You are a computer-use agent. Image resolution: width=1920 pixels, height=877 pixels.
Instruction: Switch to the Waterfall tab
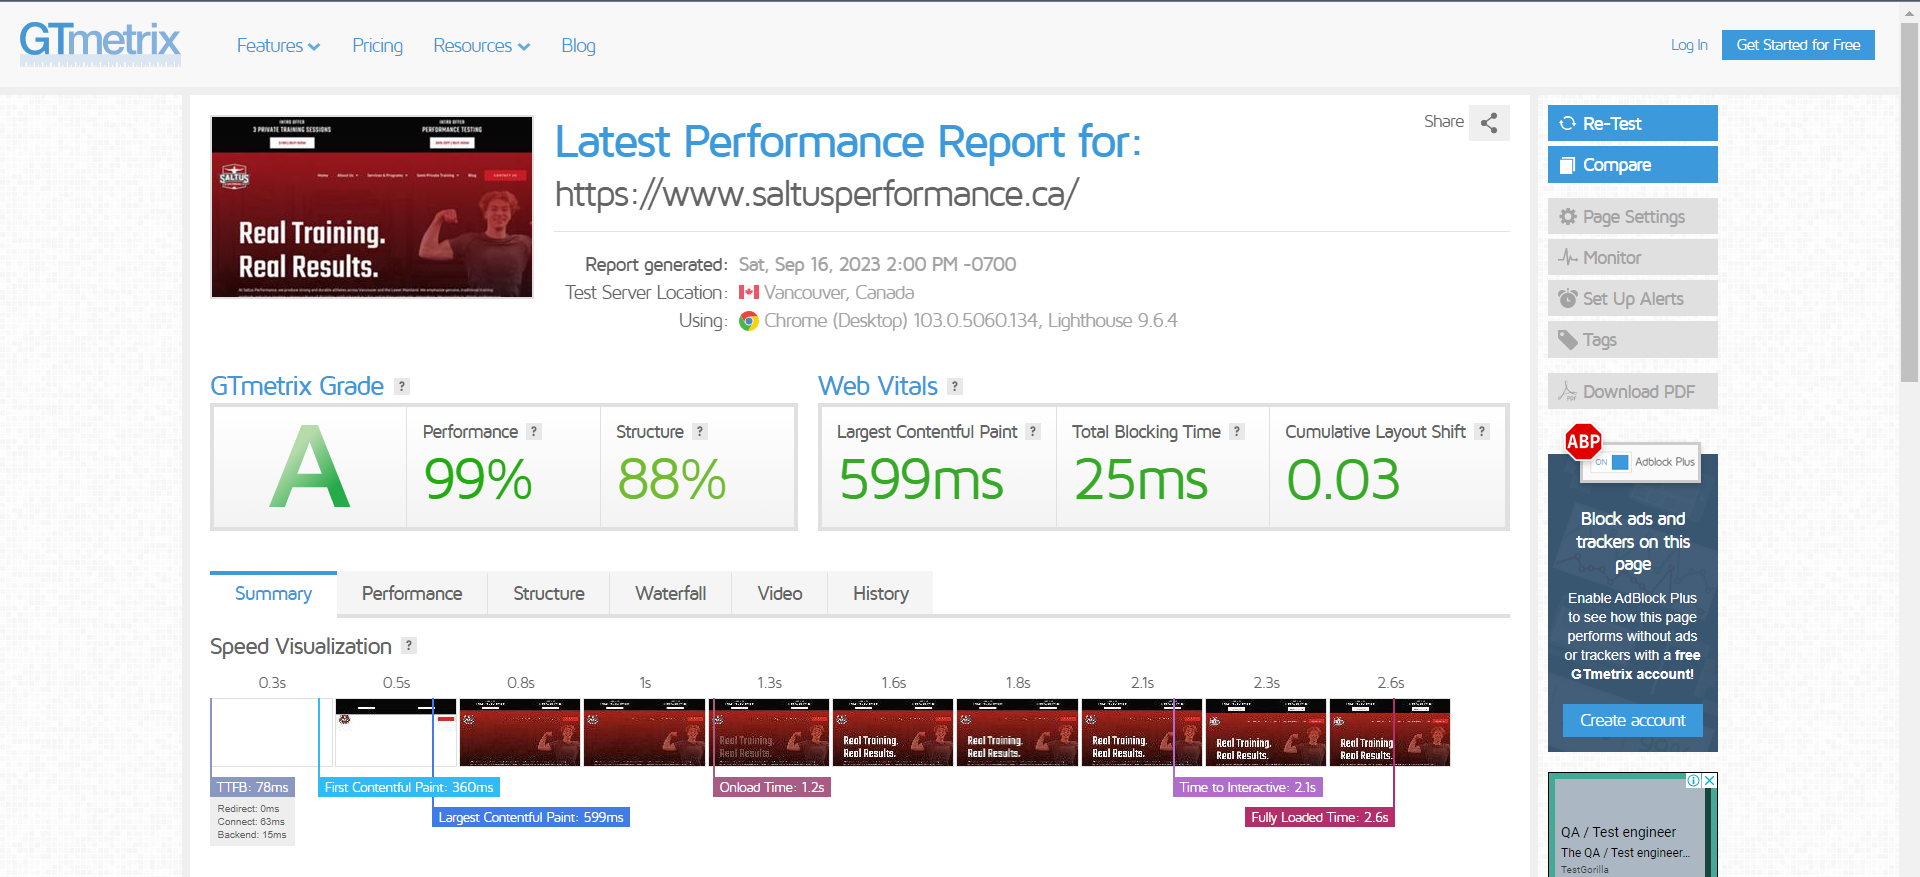click(x=671, y=594)
